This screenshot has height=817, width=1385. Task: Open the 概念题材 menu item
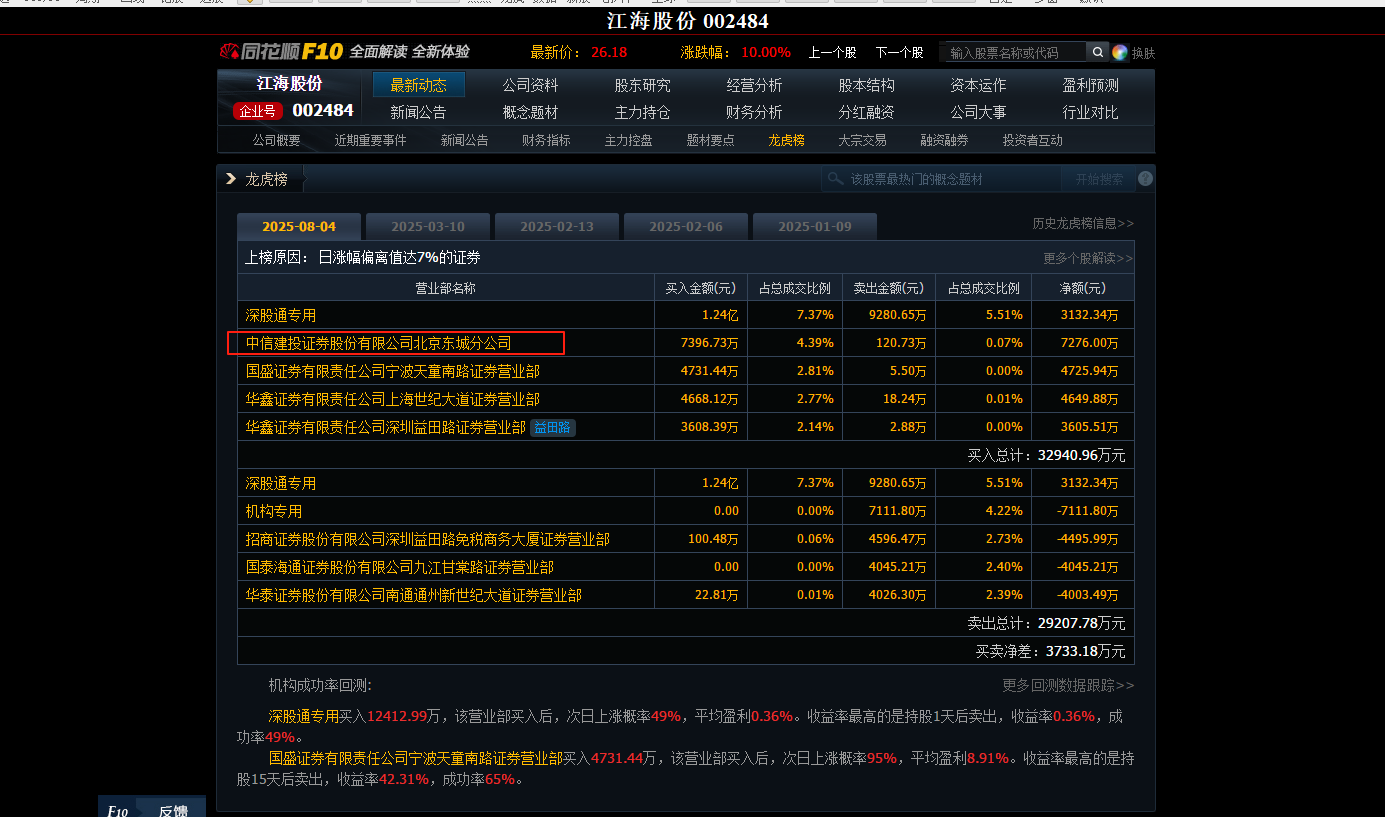point(531,112)
